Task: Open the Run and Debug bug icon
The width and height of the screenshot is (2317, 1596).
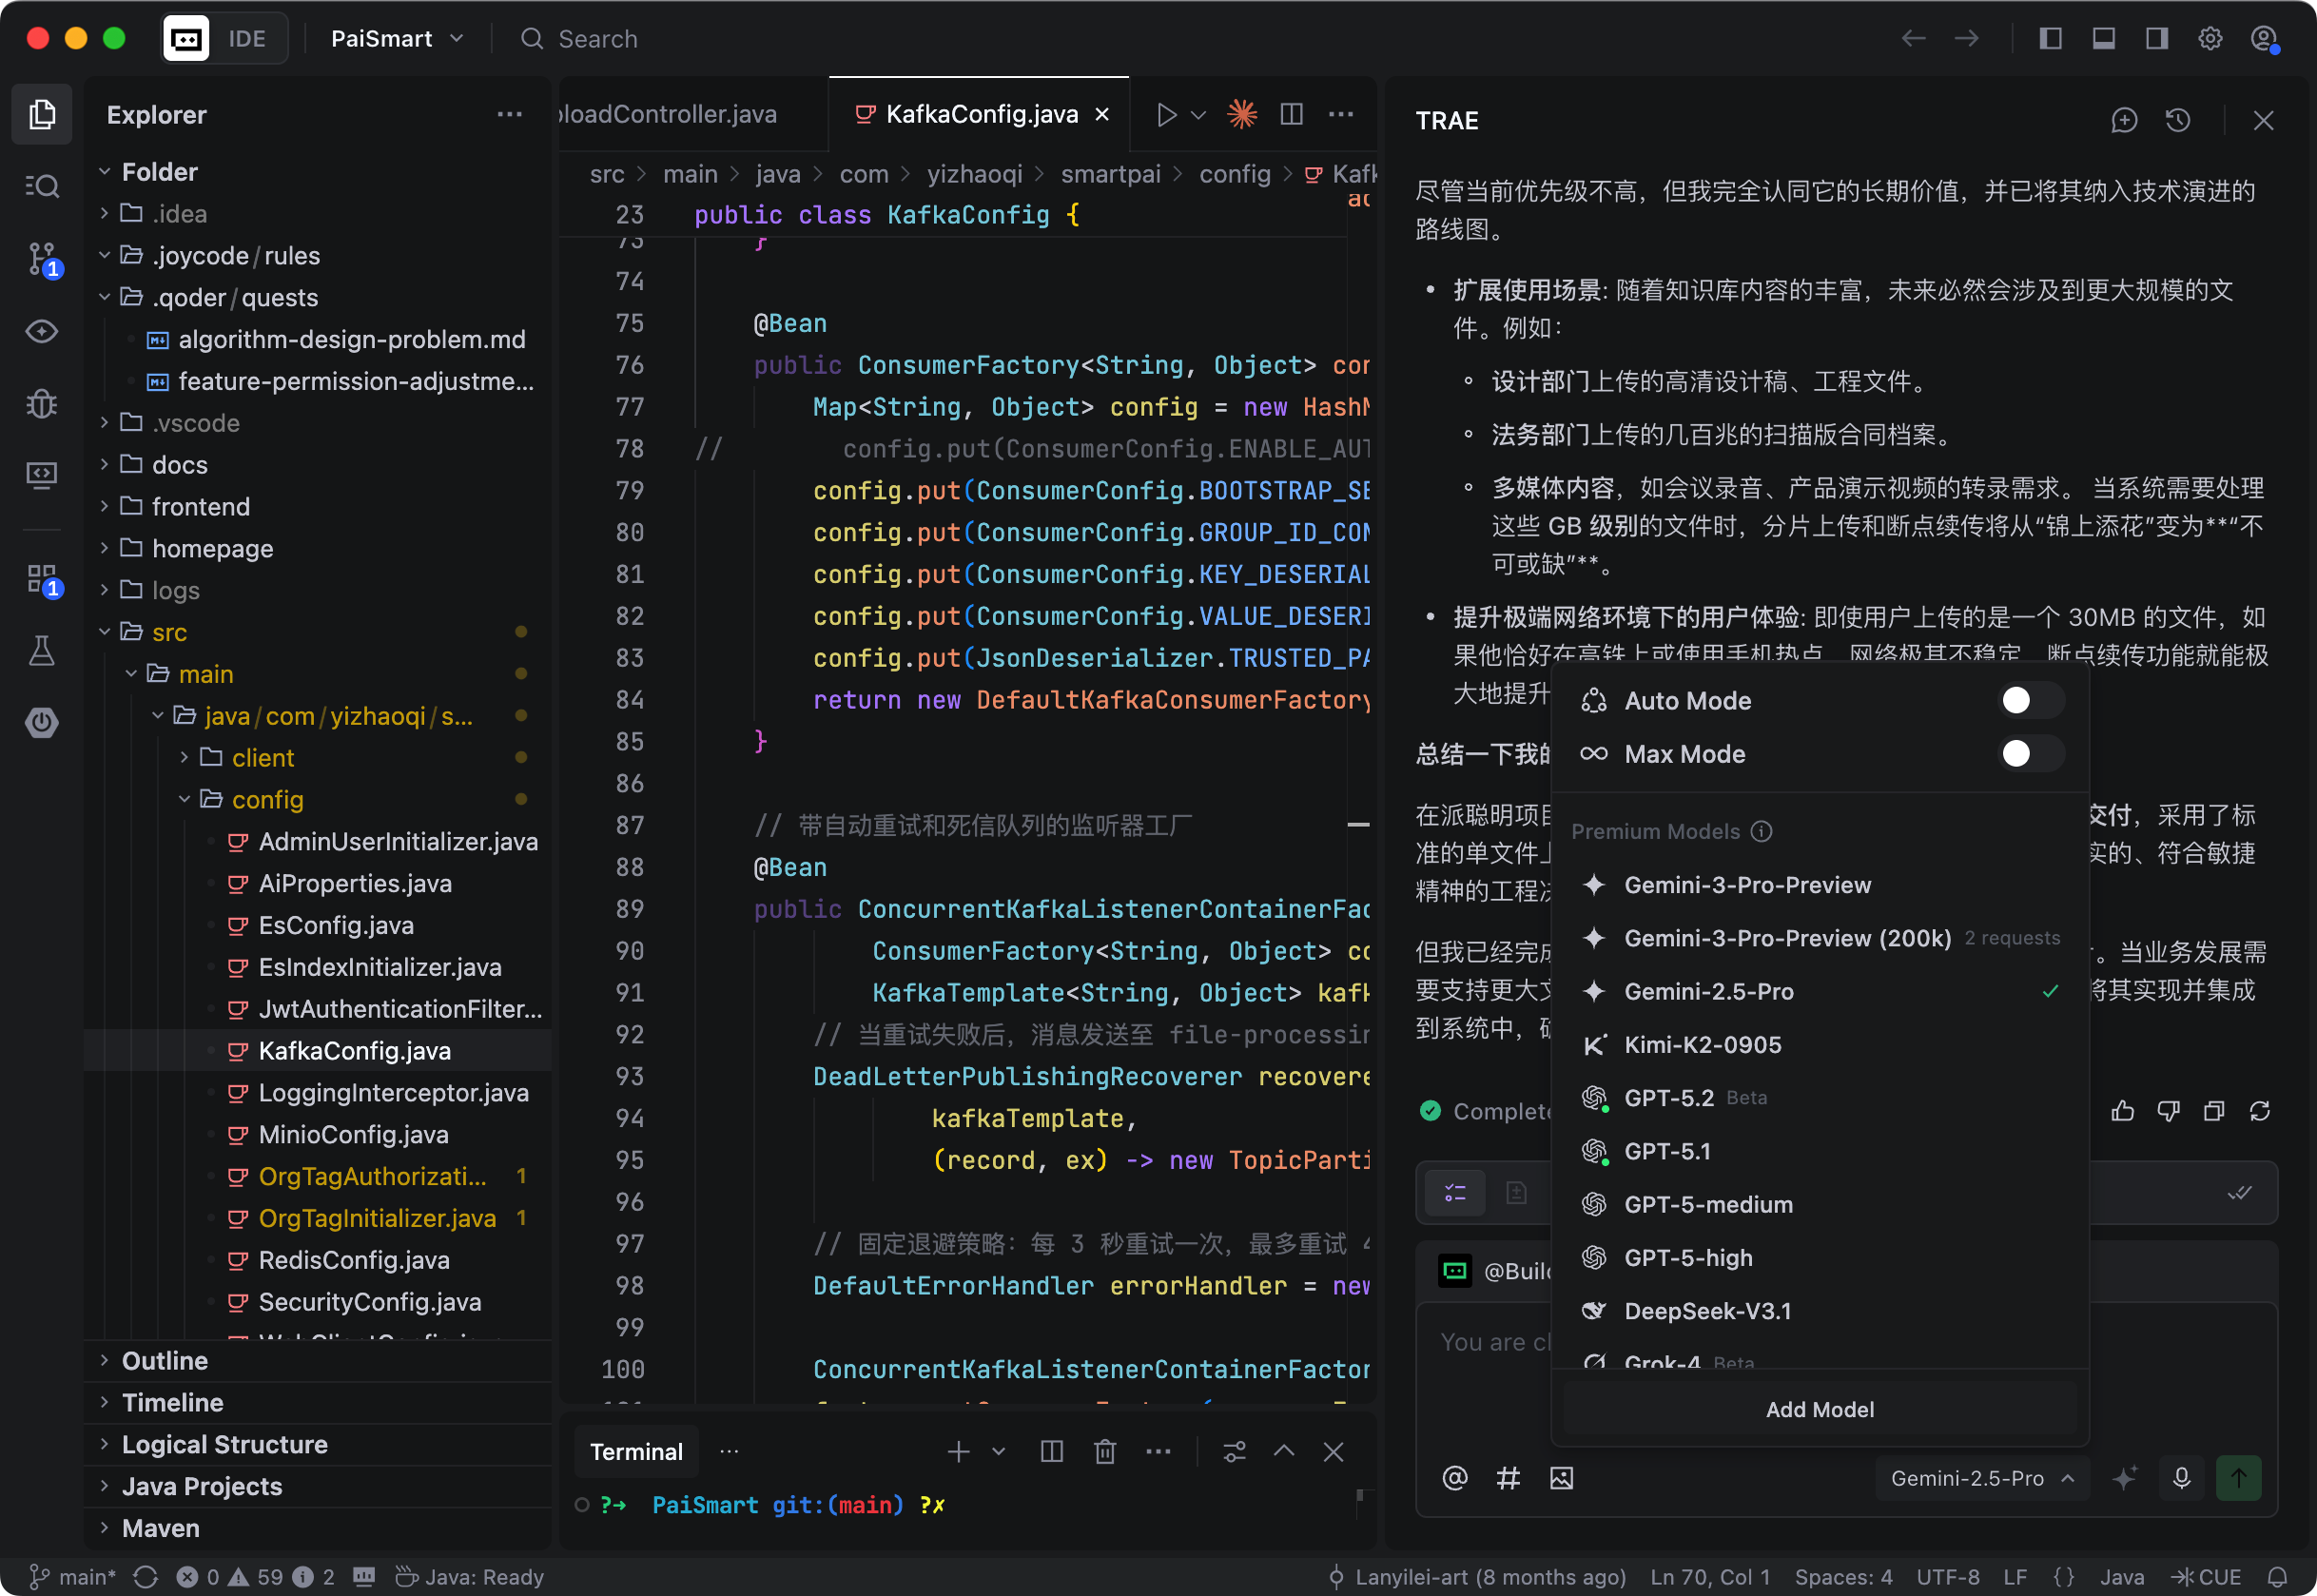Action: pos(42,403)
